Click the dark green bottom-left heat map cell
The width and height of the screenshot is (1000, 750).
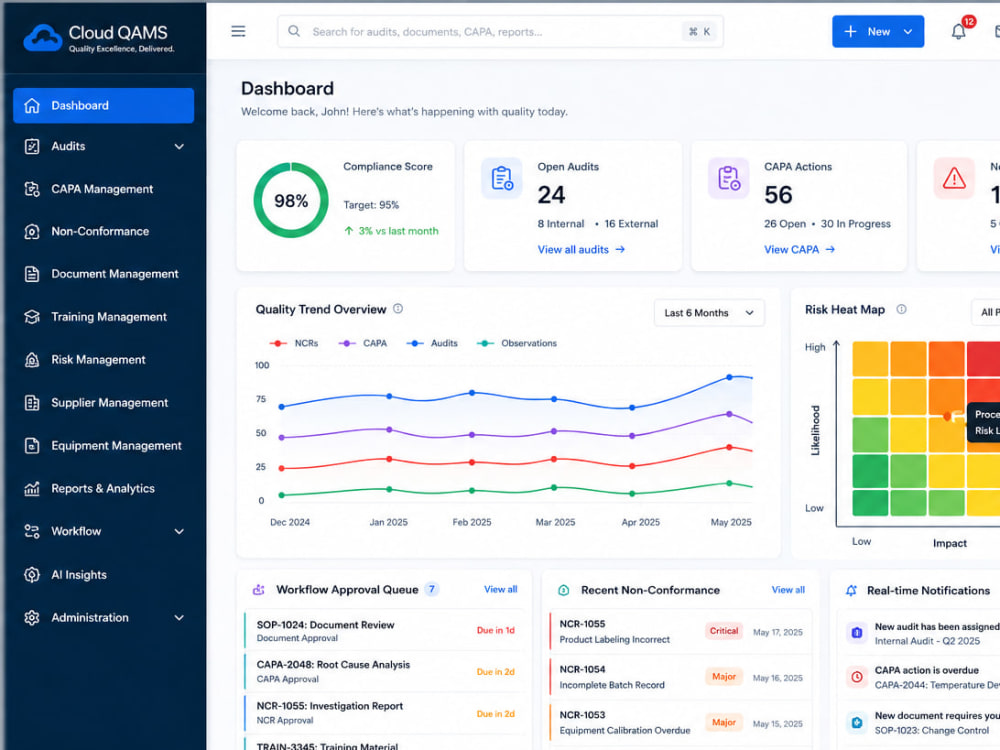(870, 503)
